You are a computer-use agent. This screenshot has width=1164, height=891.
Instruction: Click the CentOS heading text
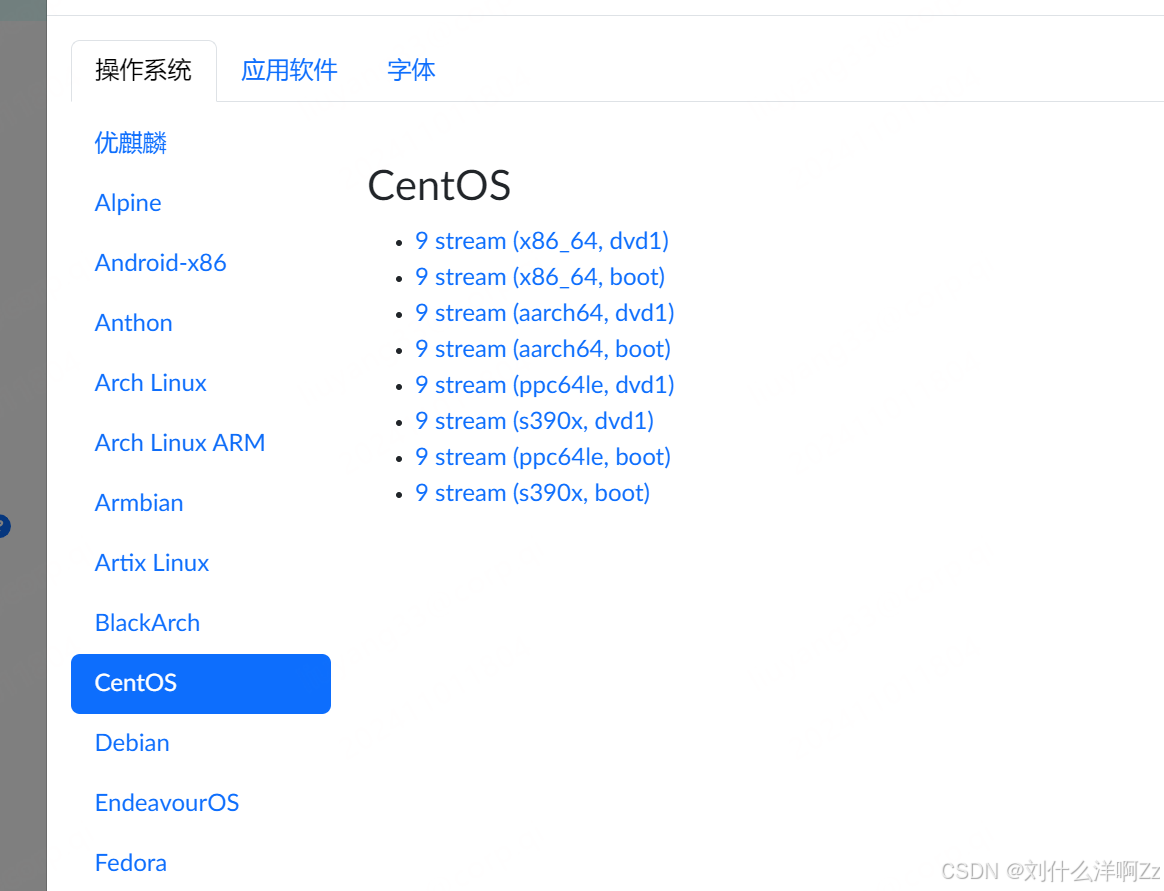439,186
